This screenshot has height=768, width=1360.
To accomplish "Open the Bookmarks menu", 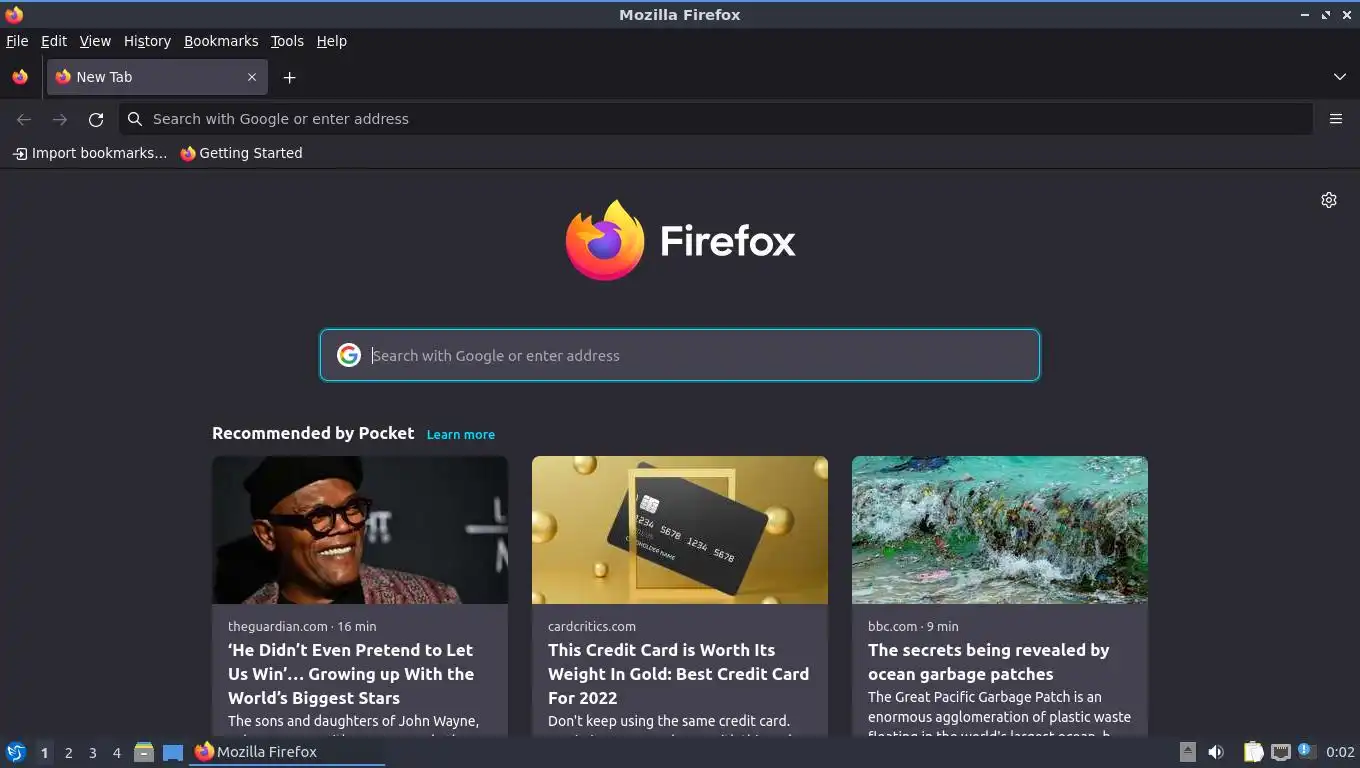I will 221,41.
